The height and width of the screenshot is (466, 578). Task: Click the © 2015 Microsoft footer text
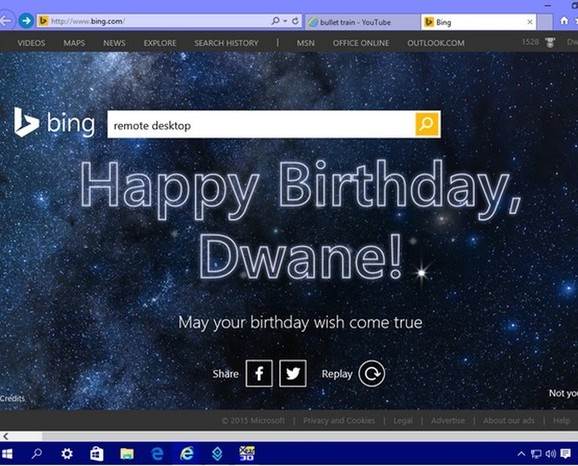click(x=253, y=420)
